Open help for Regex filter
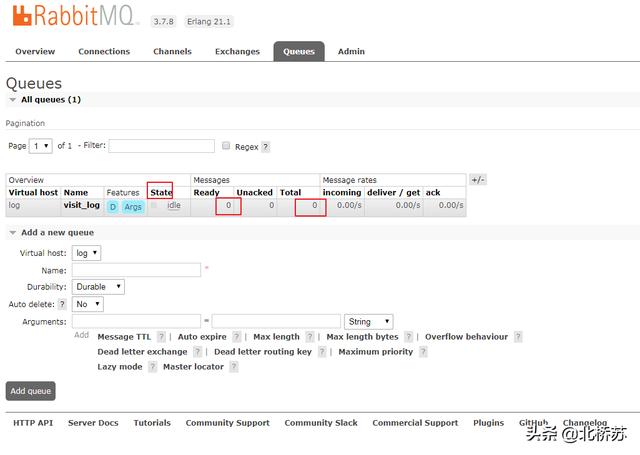Image resolution: width=640 pixels, height=455 pixels. (265, 147)
